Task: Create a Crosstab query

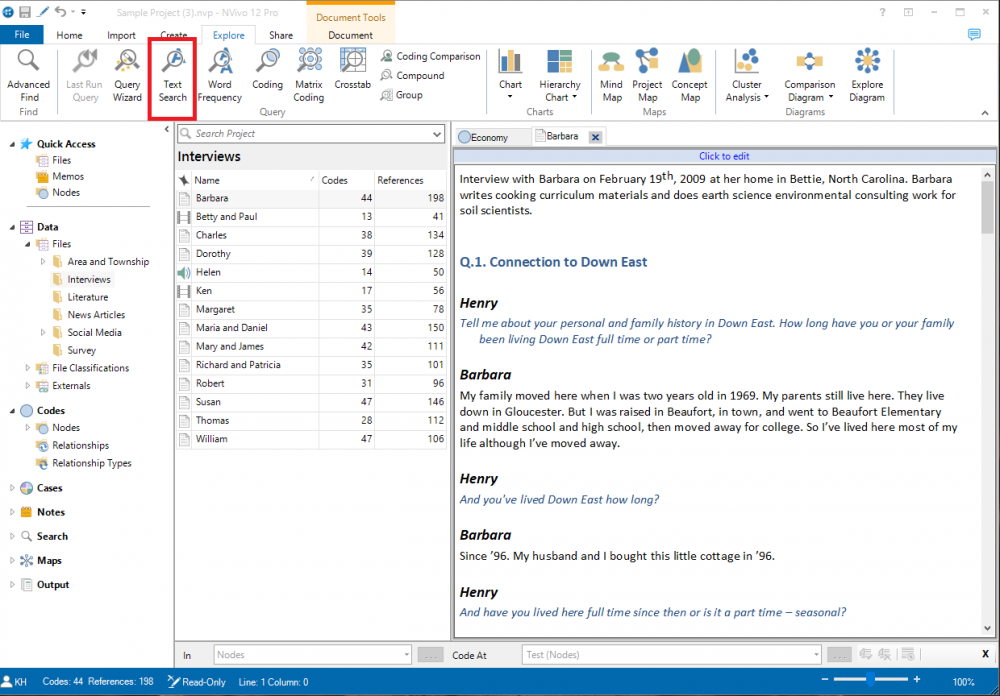Action: (x=352, y=70)
